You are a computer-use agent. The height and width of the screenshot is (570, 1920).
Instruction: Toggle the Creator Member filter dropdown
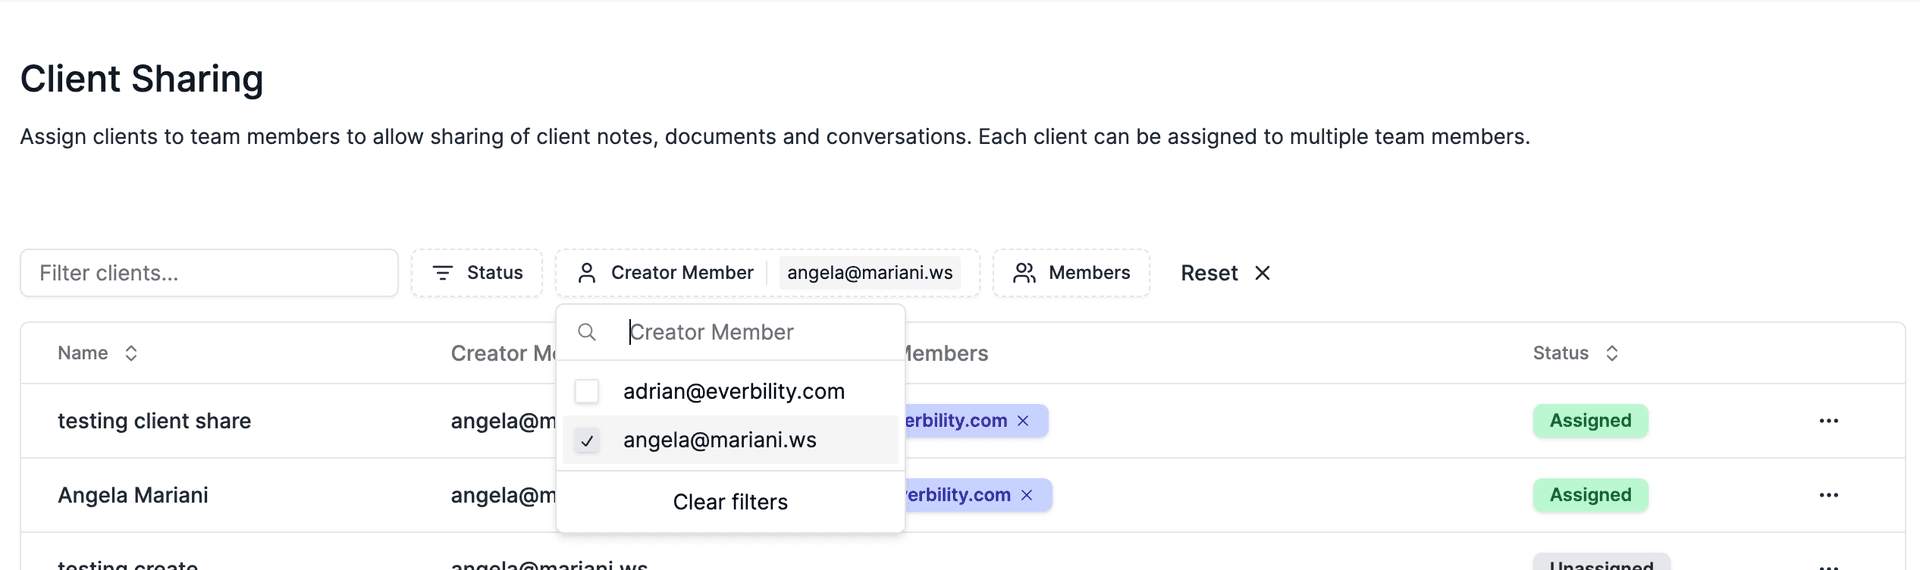point(666,273)
